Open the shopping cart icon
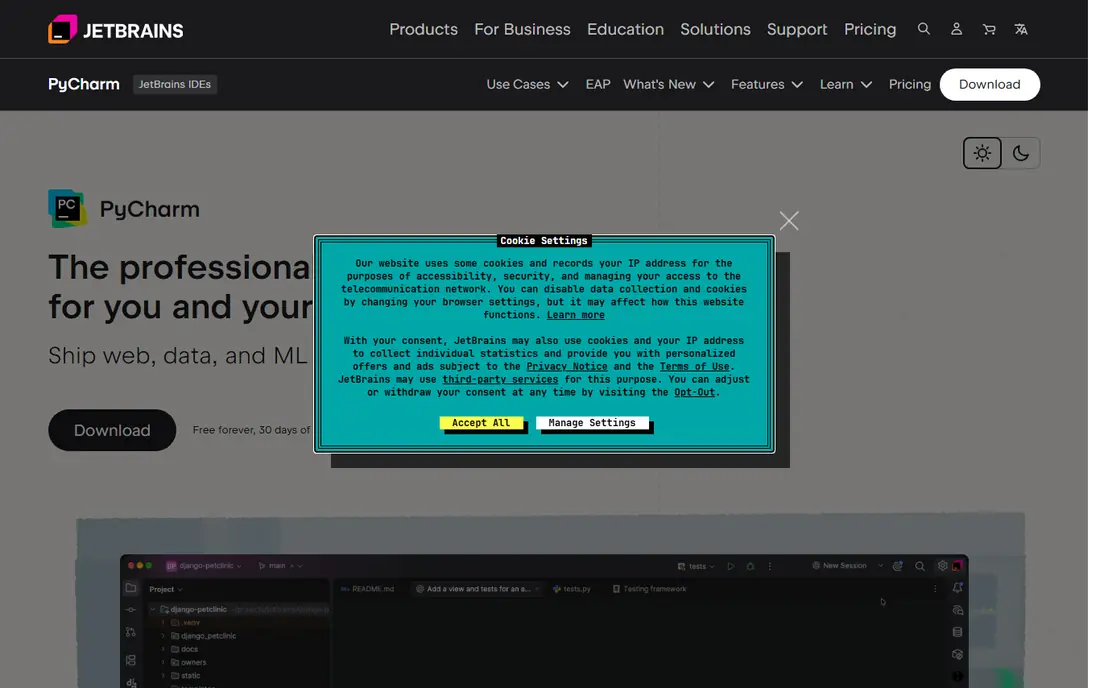Image resolution: width=1100 pixels, height=688 pixels. 988,29
